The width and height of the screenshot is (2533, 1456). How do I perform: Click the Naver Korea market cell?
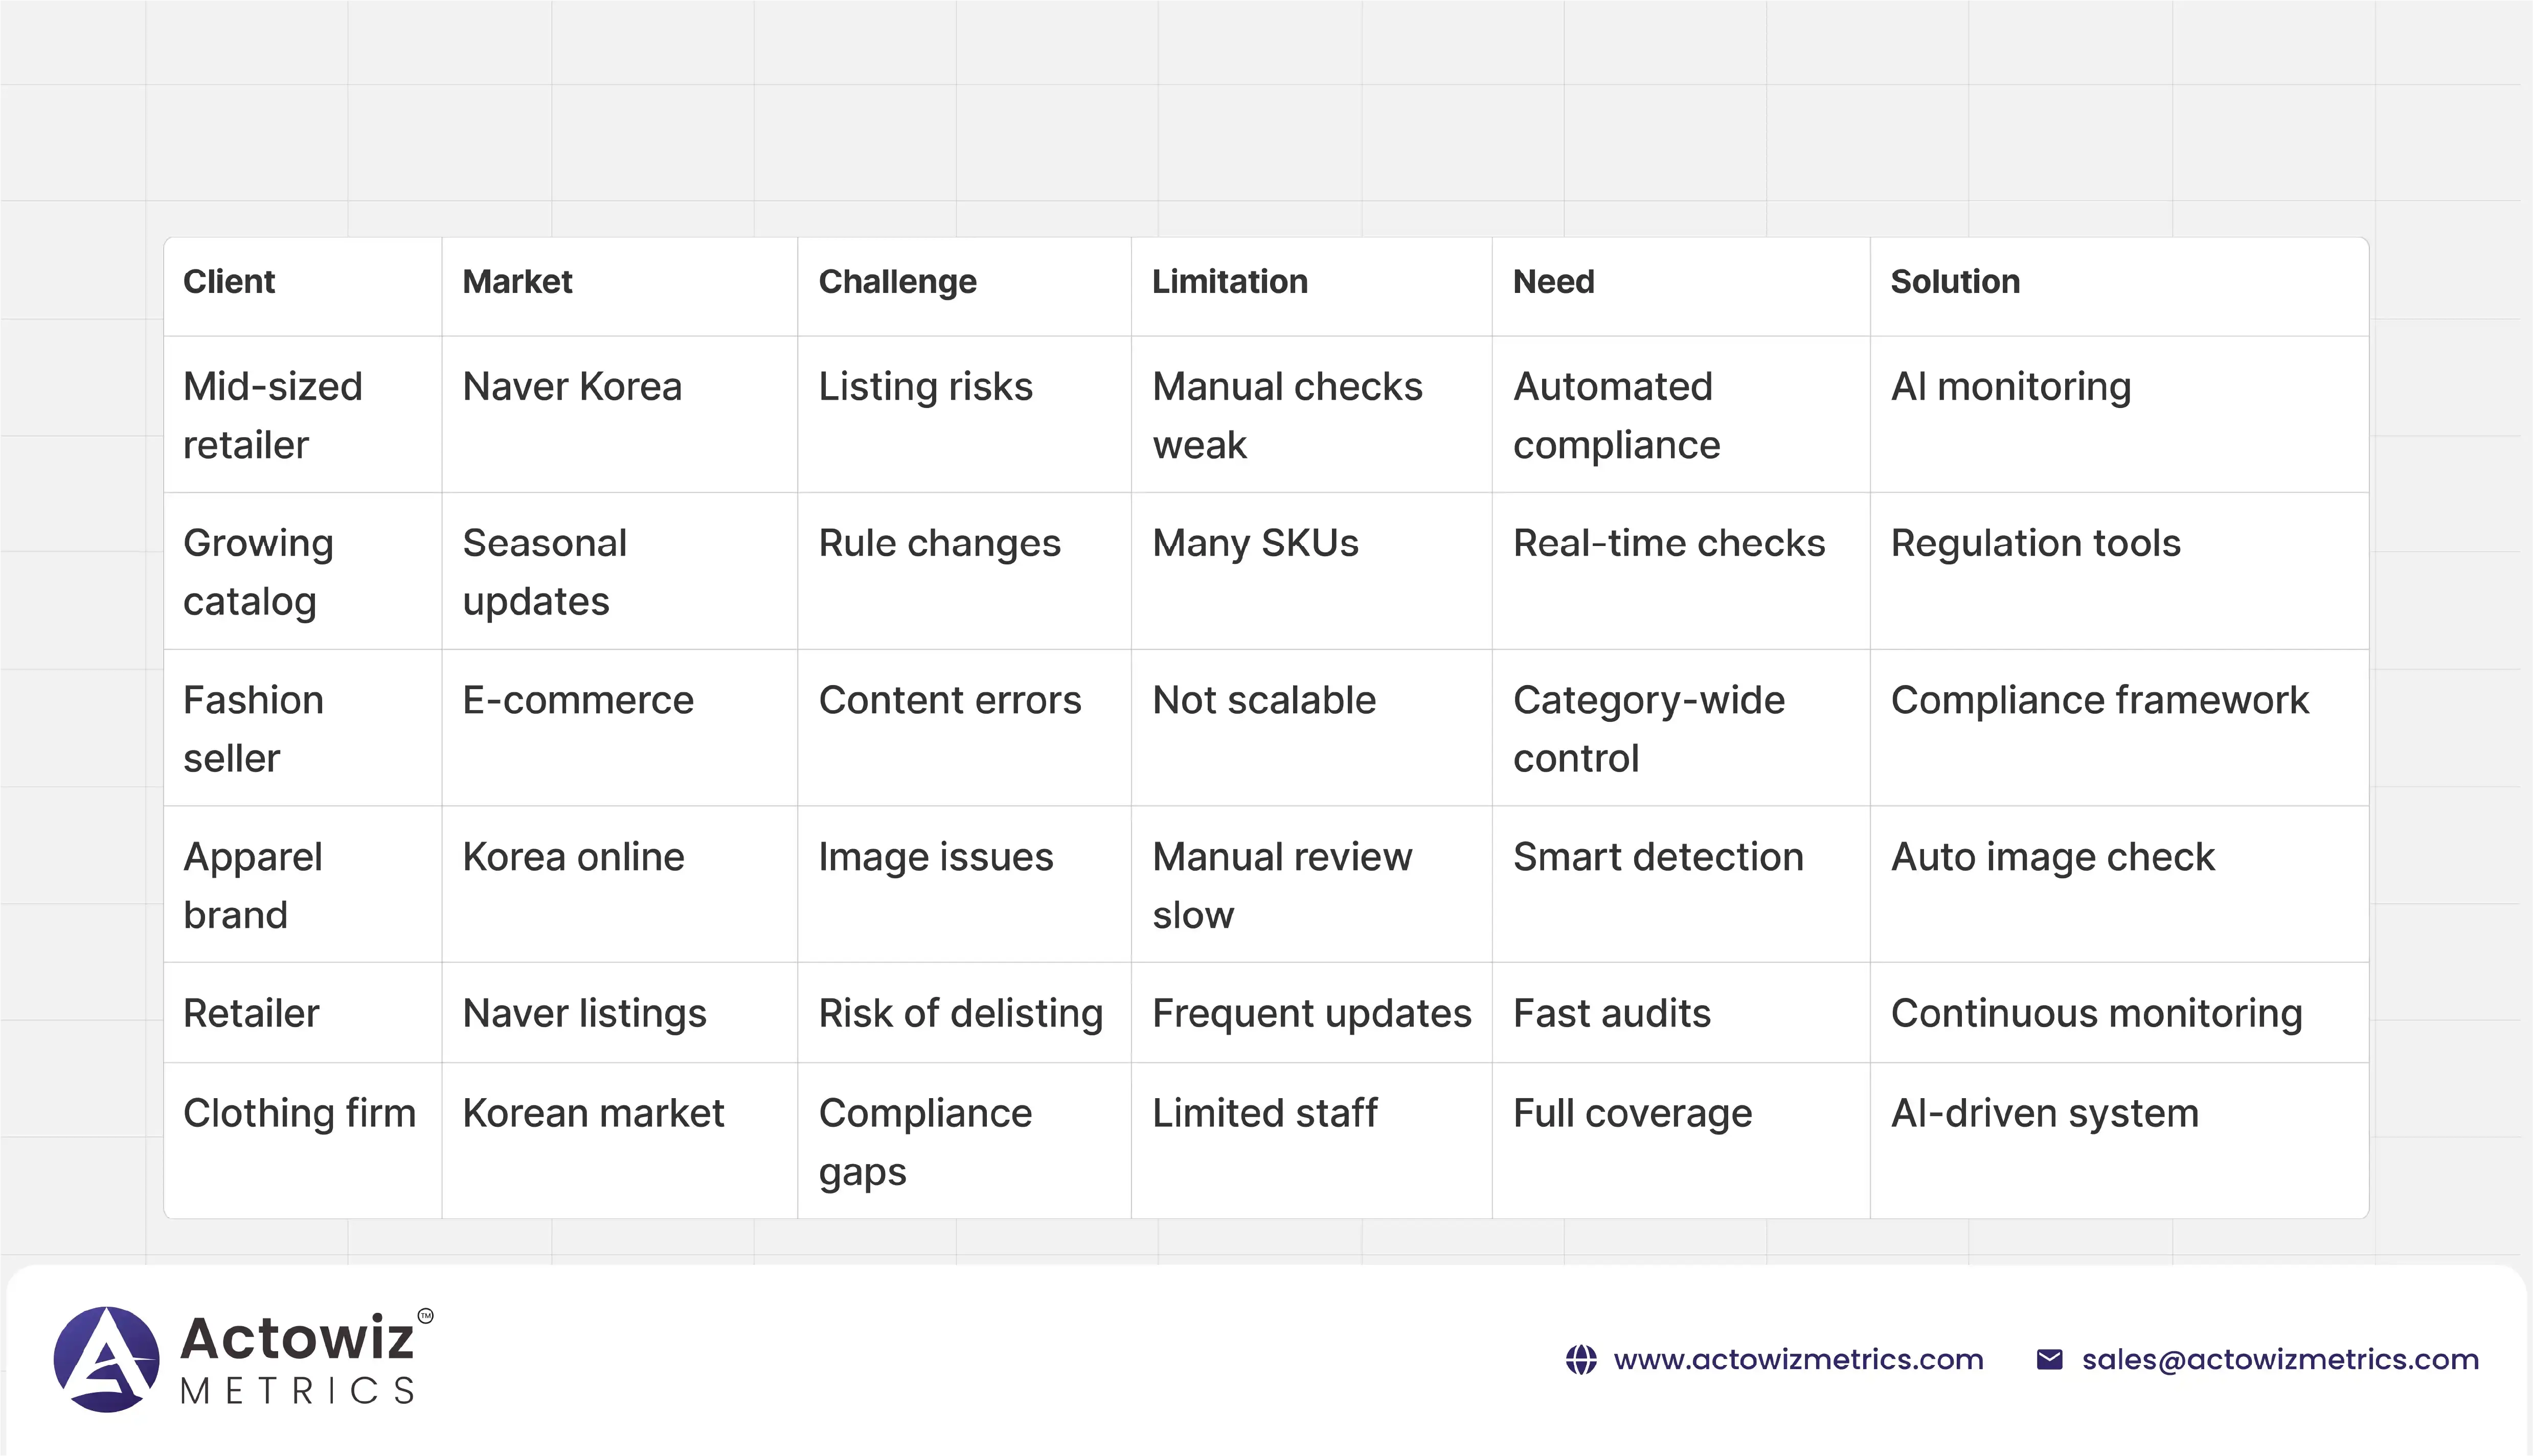tap(572, 387)
